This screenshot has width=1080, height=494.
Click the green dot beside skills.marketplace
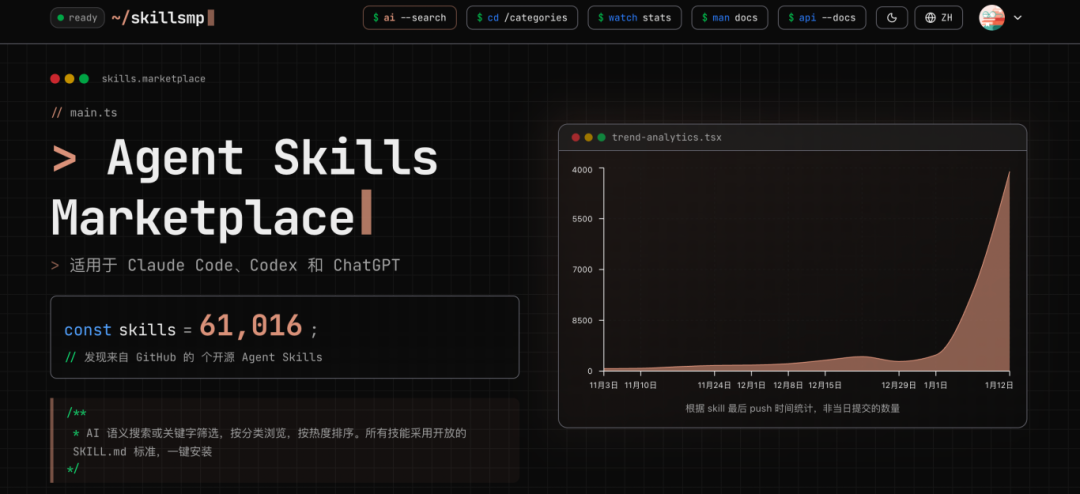pos(84,79)
